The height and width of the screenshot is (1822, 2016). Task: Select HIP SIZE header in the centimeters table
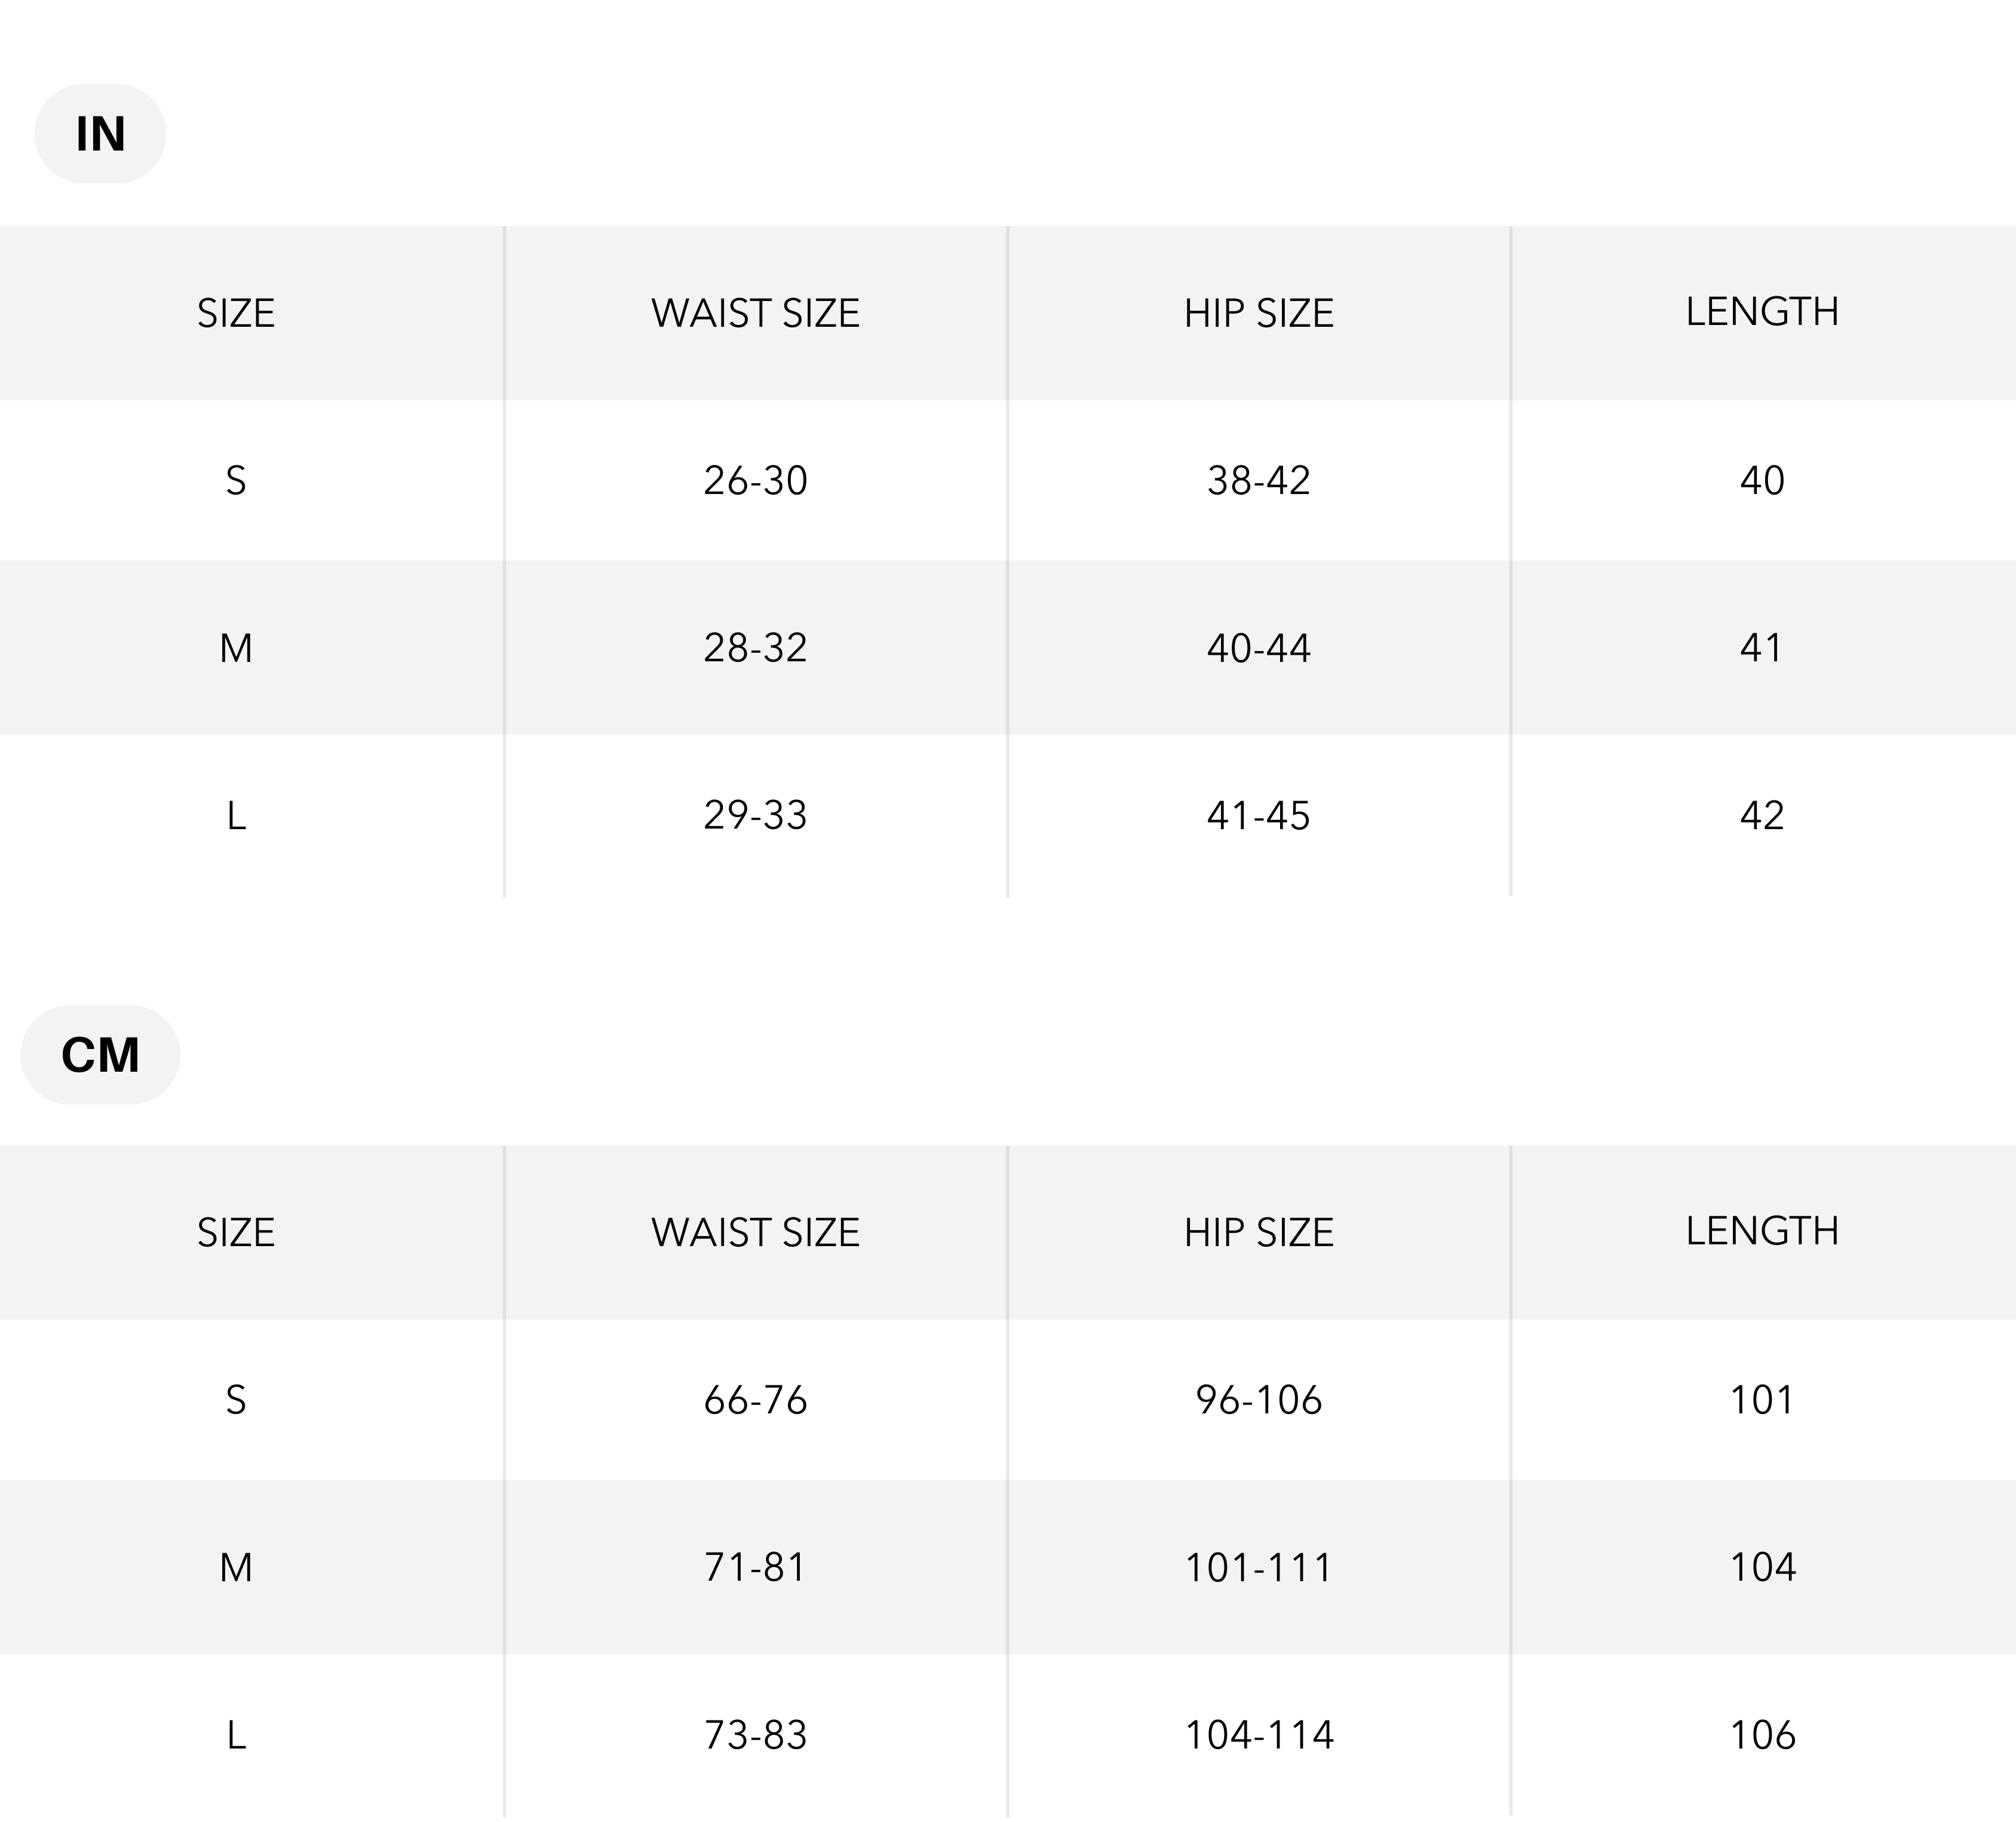pos(1258,1233)
